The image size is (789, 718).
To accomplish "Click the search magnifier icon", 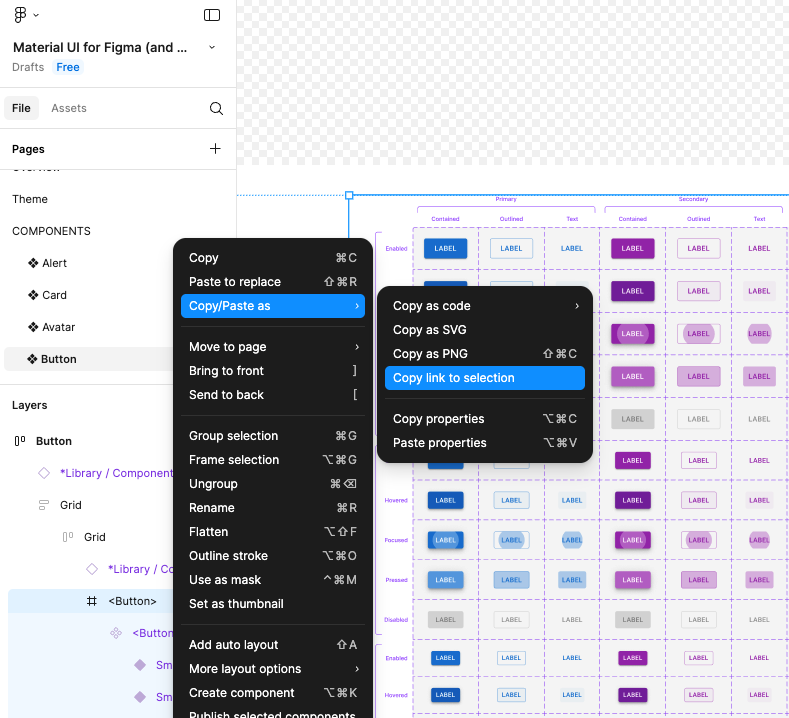I will pyautogui.click(x=216, y=108).
